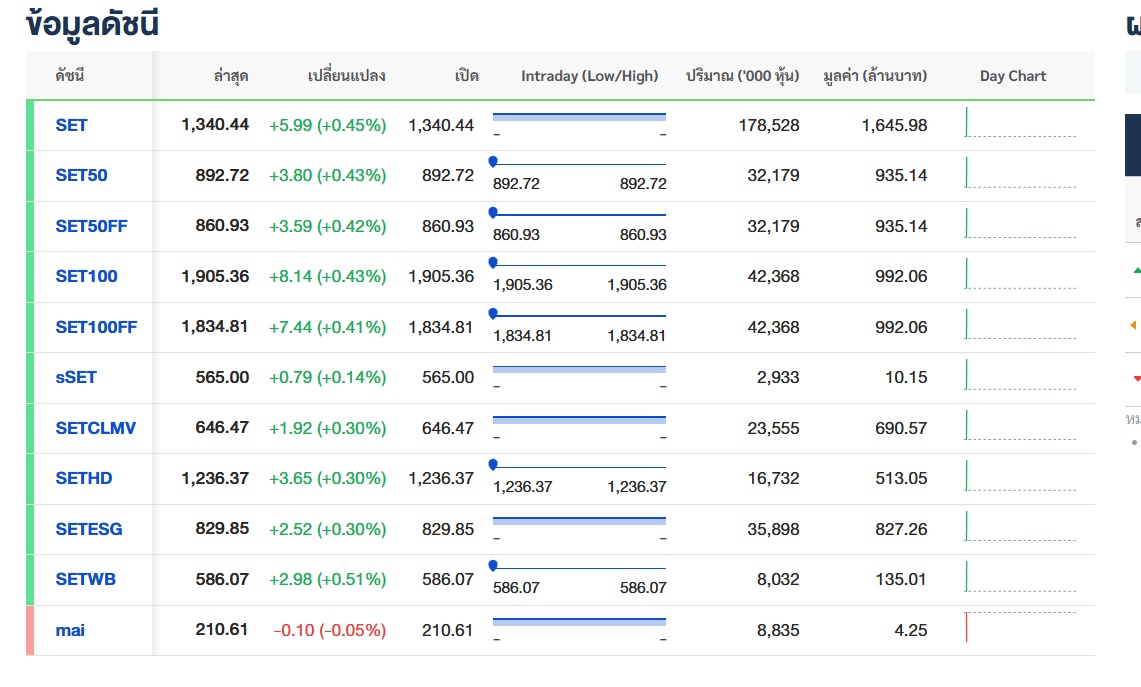The width and height of the screenshot is (1141, 687).
Task: Open the mai index link
Action: 70,630
